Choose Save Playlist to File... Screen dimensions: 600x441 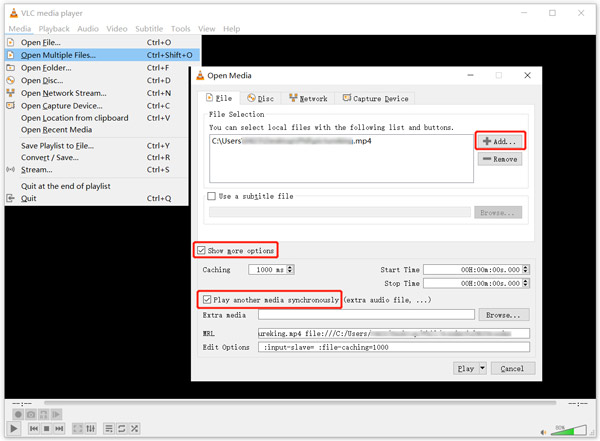click(97, 146)
